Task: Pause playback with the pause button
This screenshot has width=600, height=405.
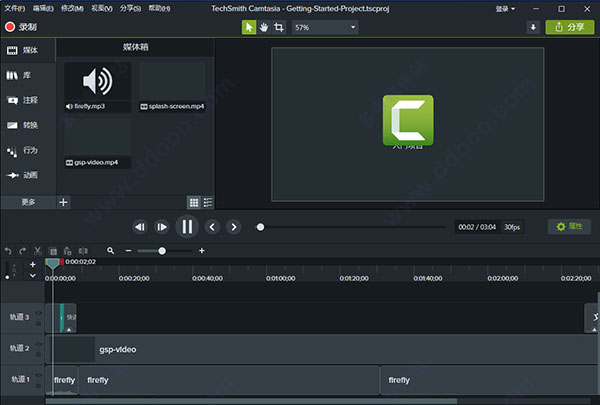Action: [187, 227]
